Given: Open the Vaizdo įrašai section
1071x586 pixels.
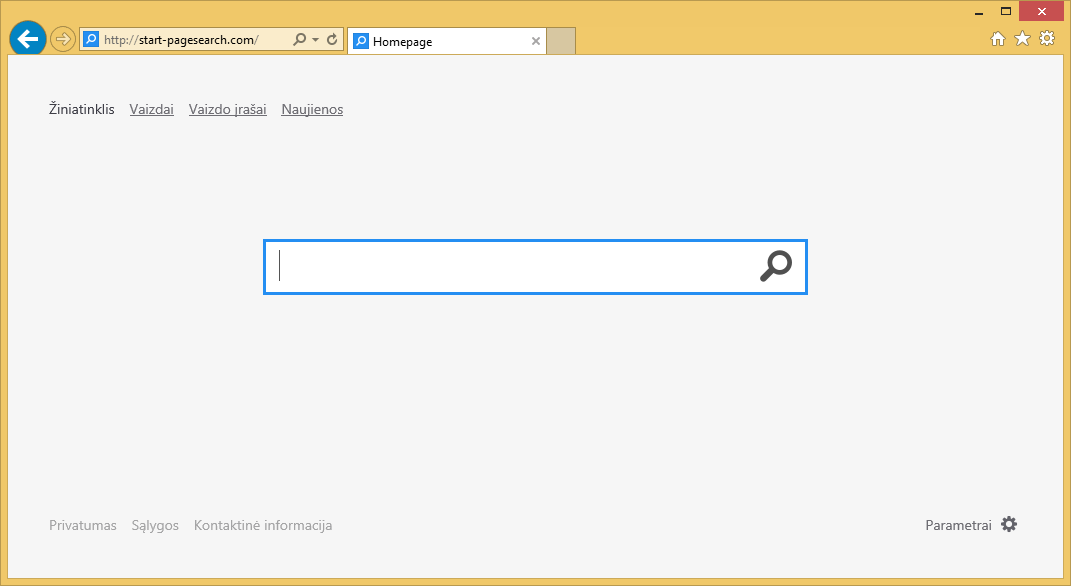Looking at the screenshot, I should coord(227,109).
